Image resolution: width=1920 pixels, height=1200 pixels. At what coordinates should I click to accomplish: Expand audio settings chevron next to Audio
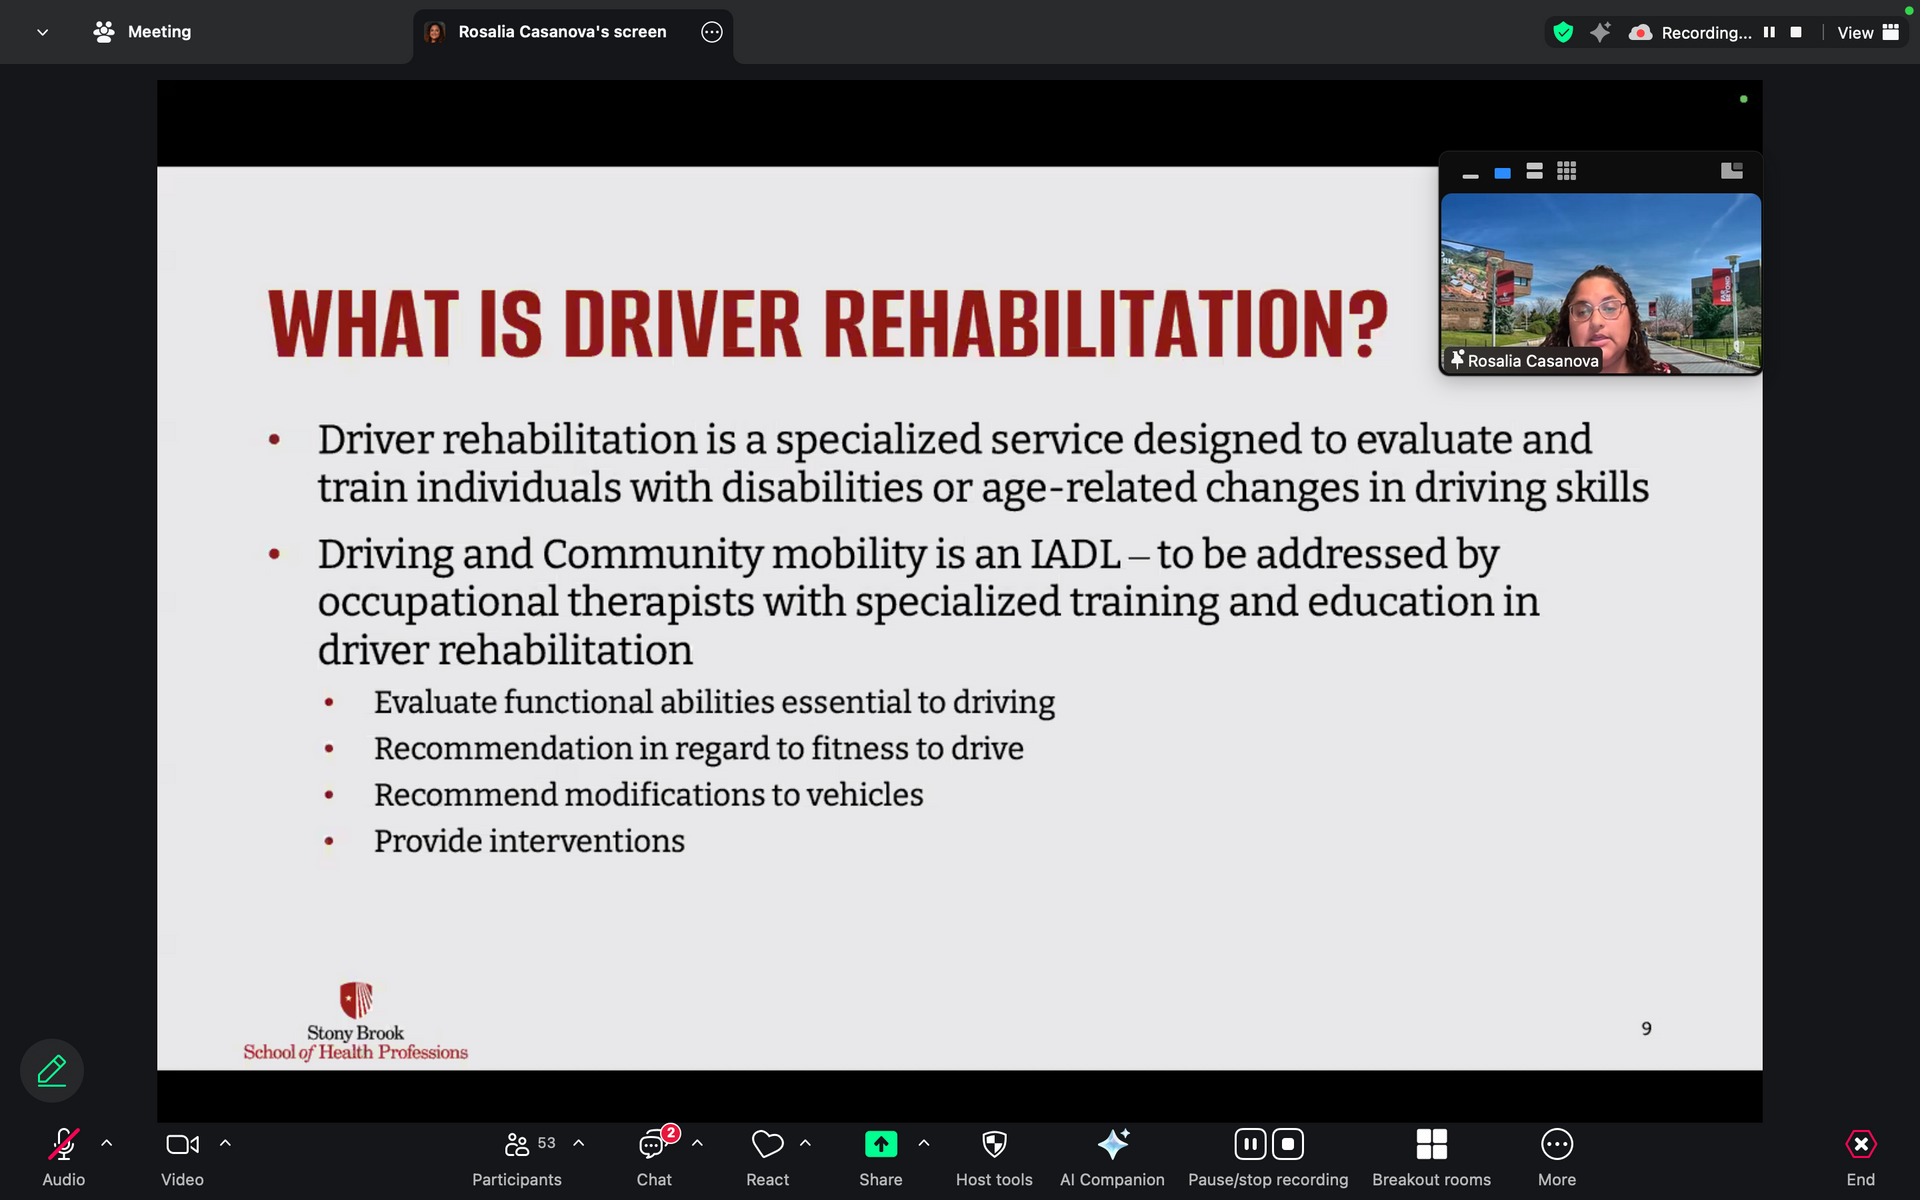pos(107,1143)
